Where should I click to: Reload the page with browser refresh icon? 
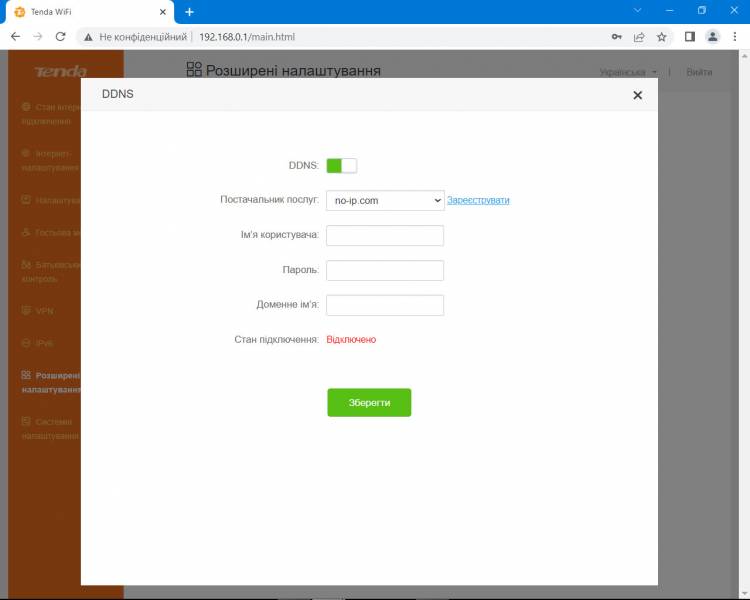pos(60,37)
